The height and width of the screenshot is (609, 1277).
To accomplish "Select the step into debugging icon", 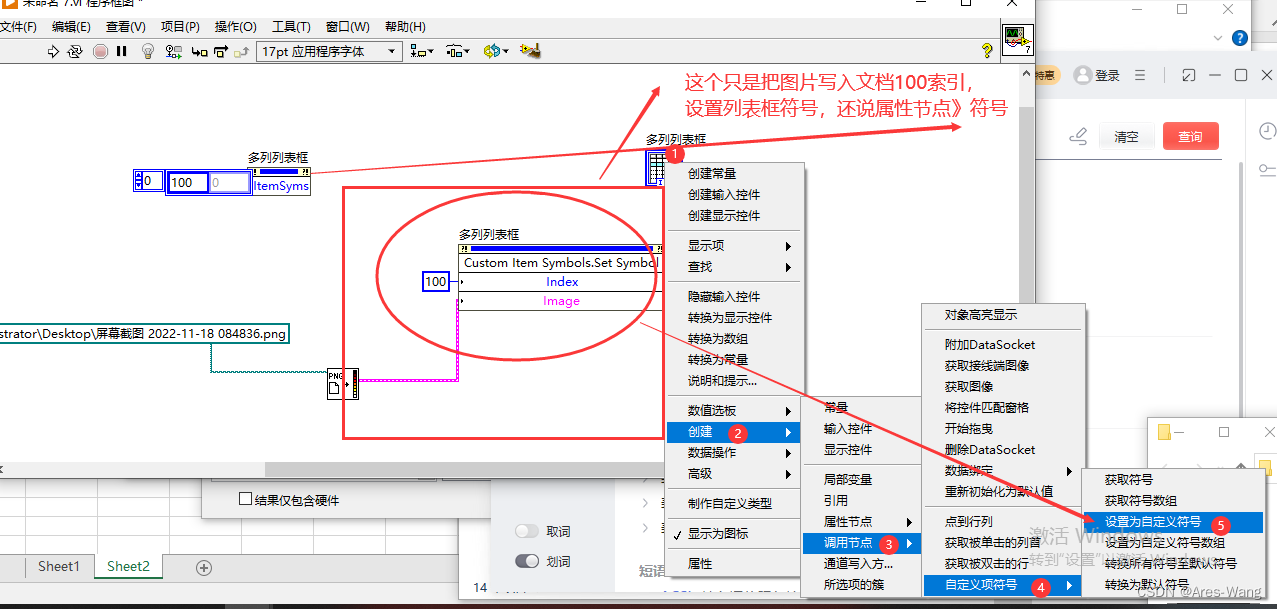I will coord(198,49).
